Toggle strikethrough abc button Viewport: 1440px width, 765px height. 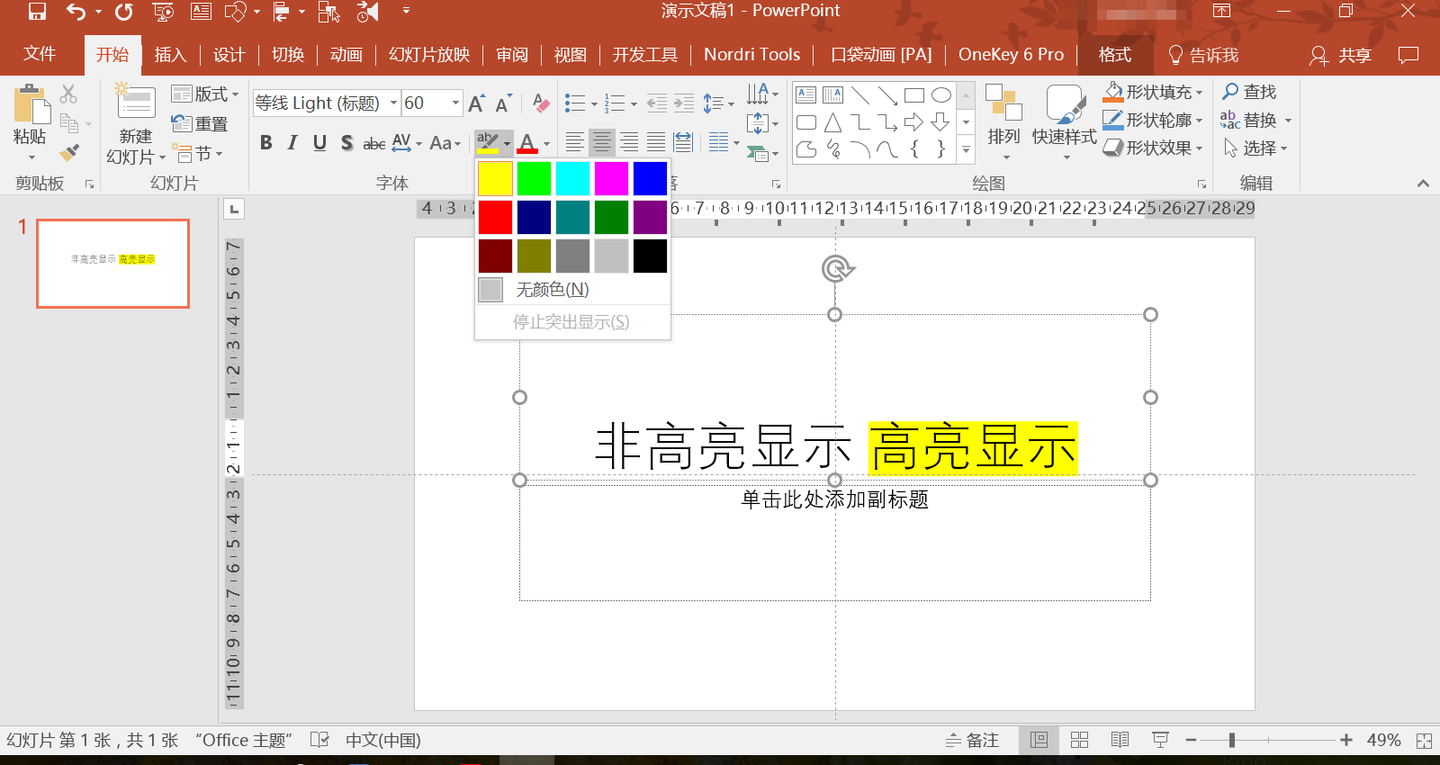(374, 143)
